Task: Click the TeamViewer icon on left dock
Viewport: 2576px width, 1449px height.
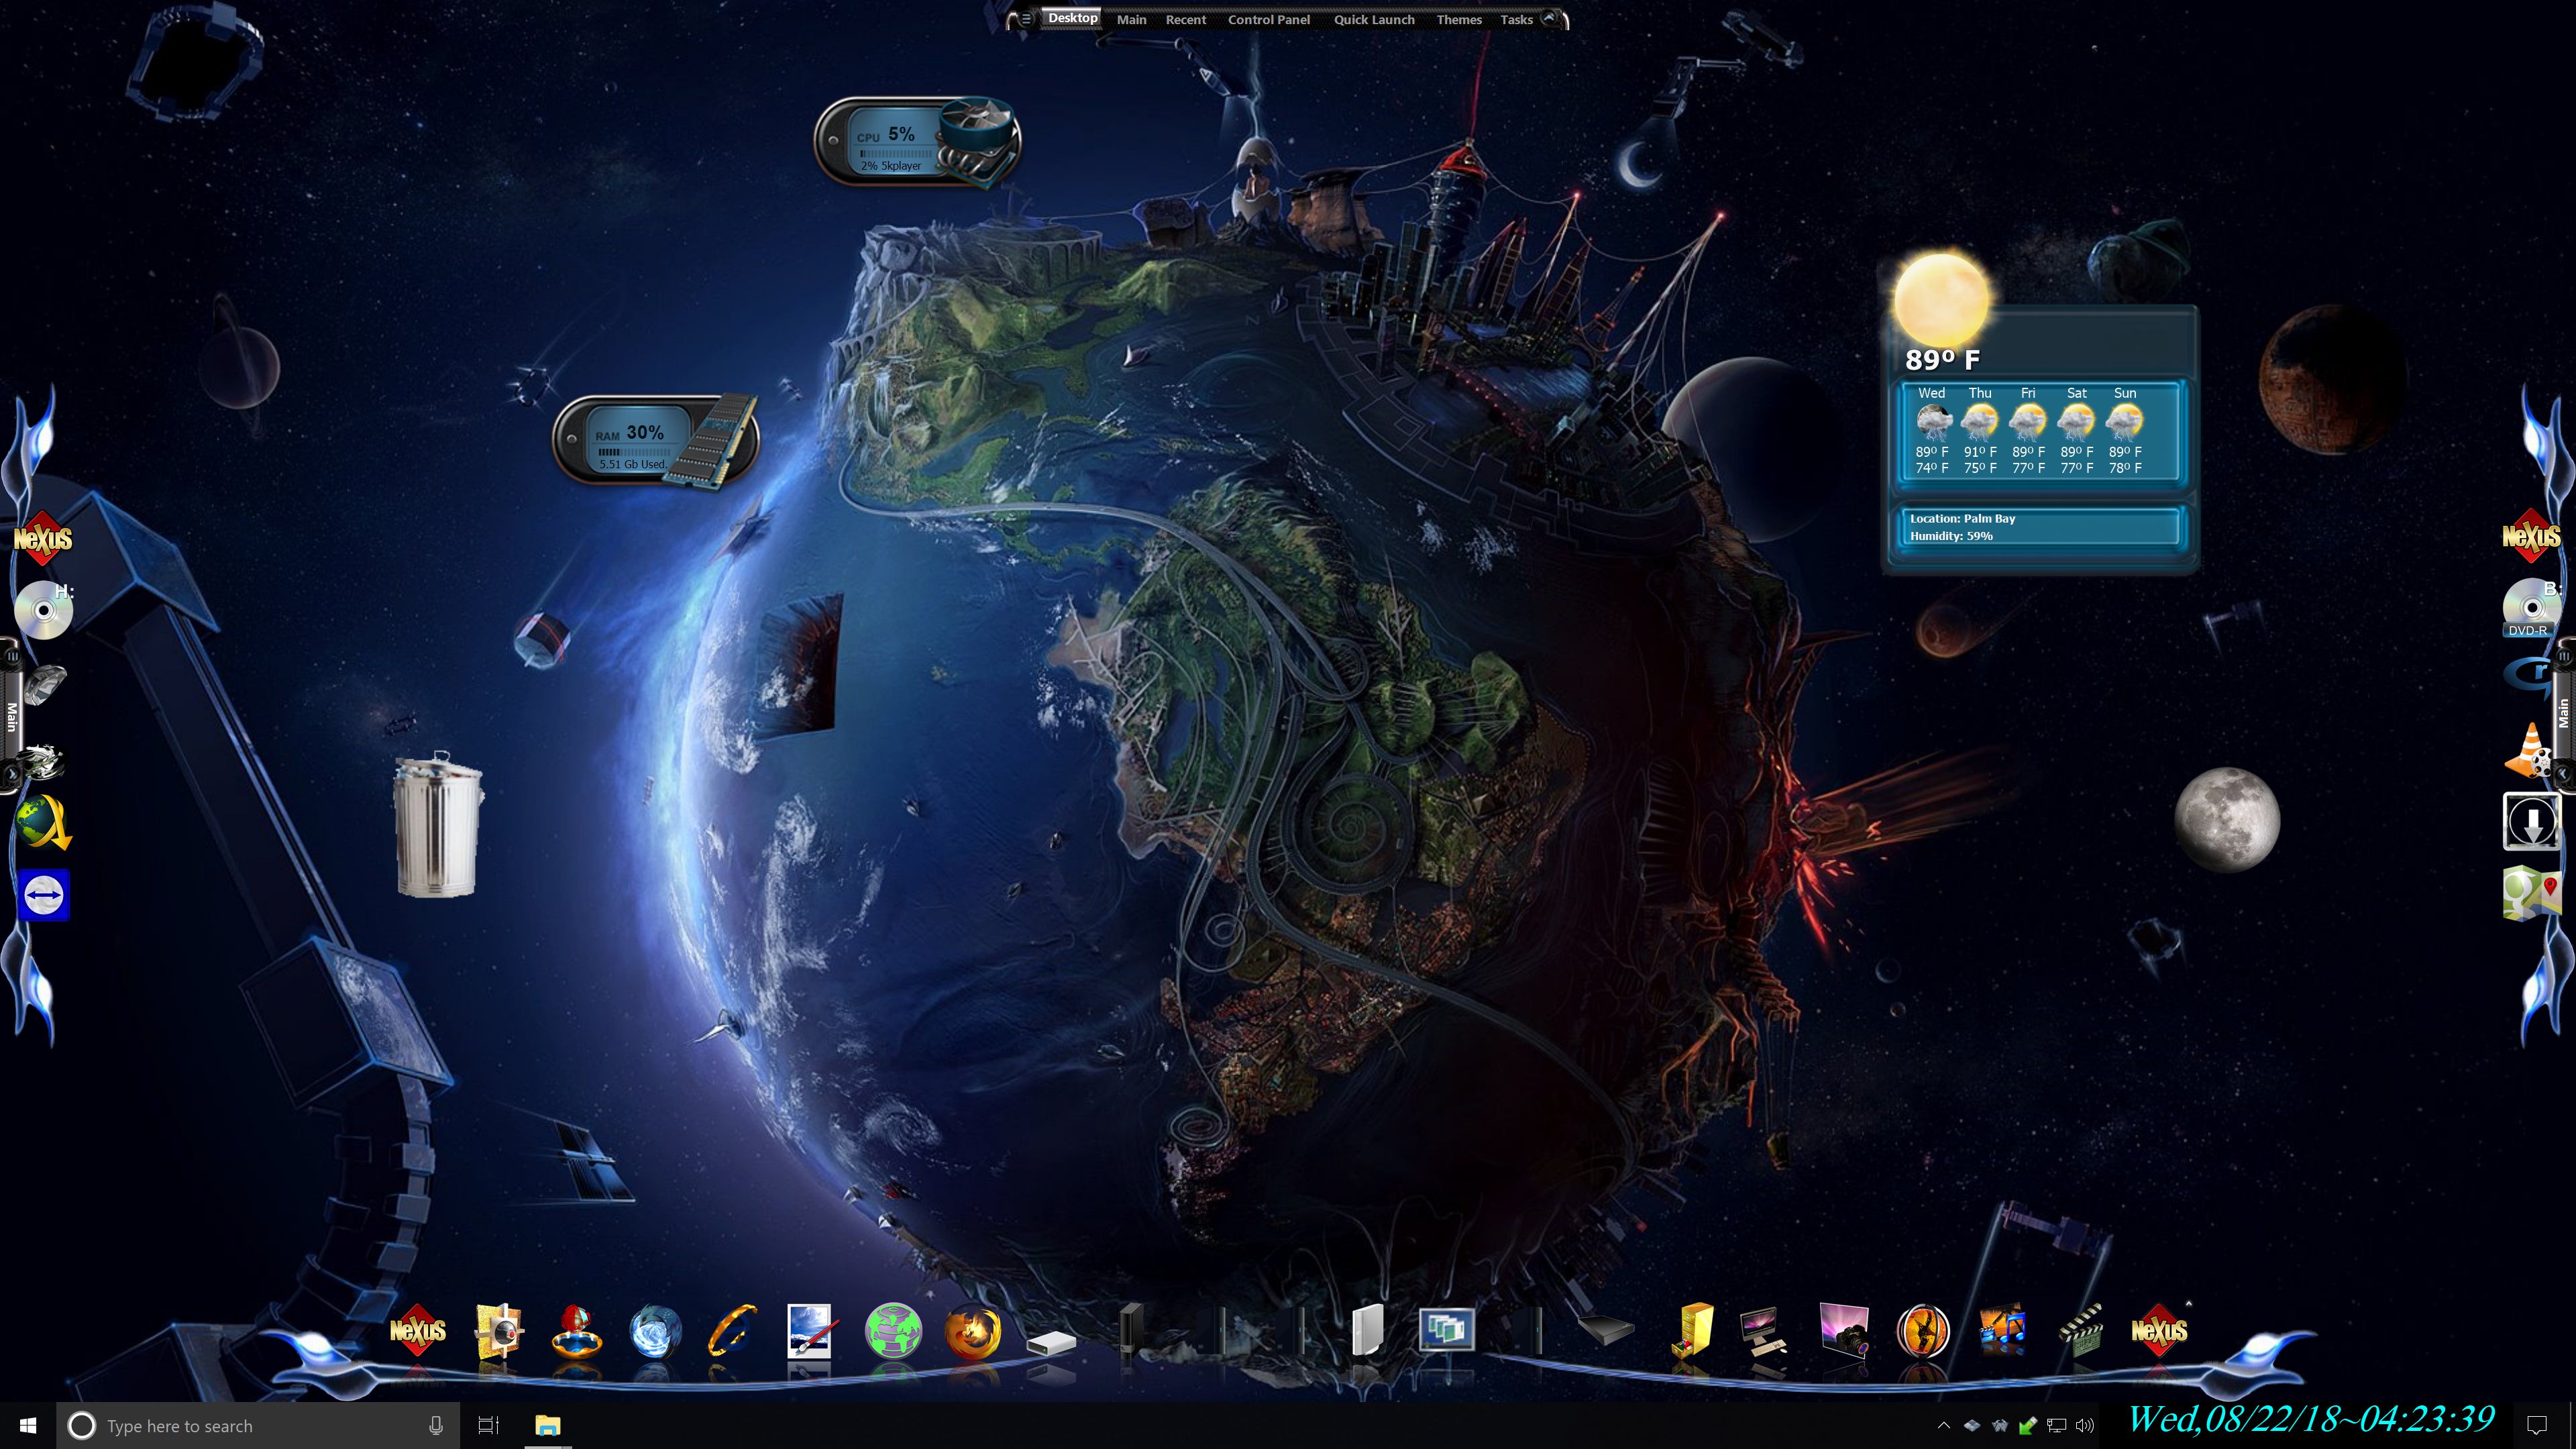Action: [x=43, y=894]
